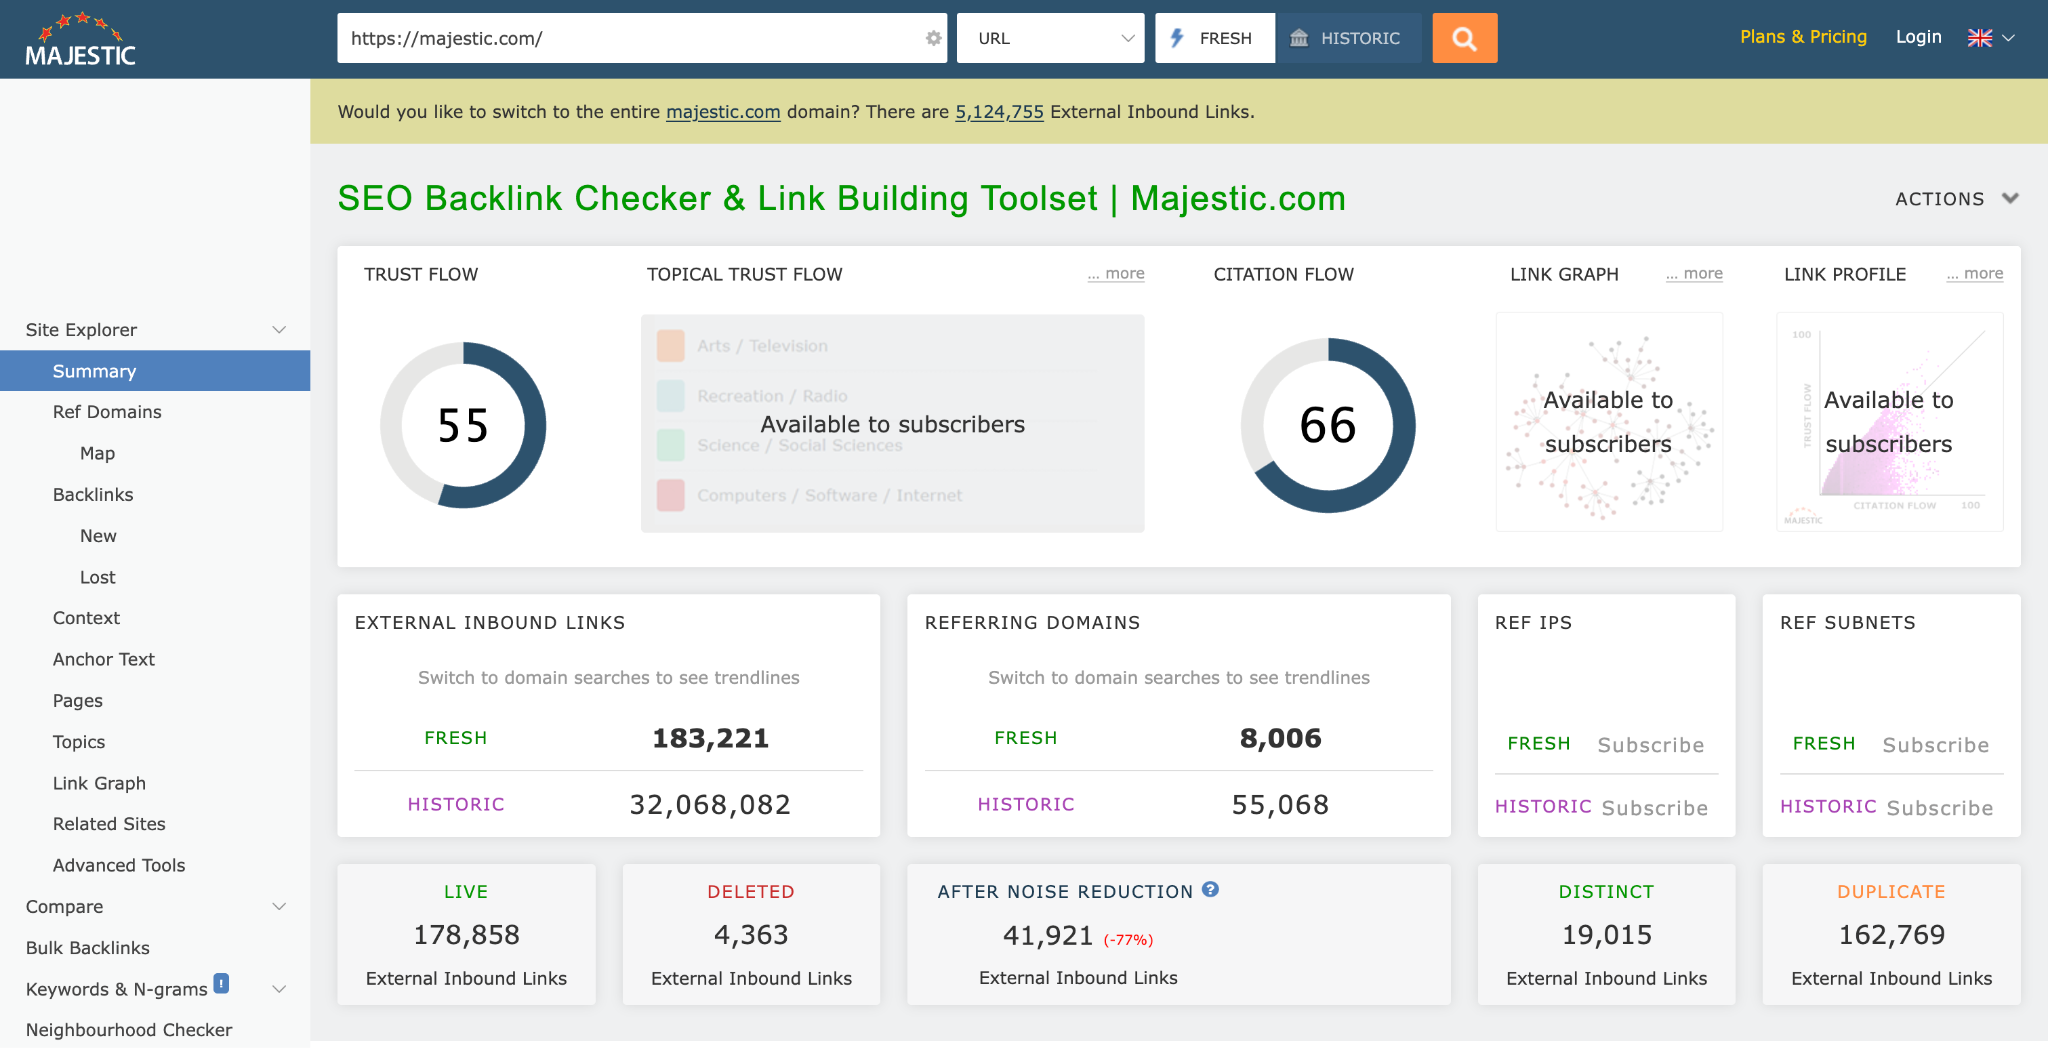Click the Computers / Software / Internet swatch
The width and height of the screenshot is (2048, 1048).
pyautogui.click(x=671, y=495)
